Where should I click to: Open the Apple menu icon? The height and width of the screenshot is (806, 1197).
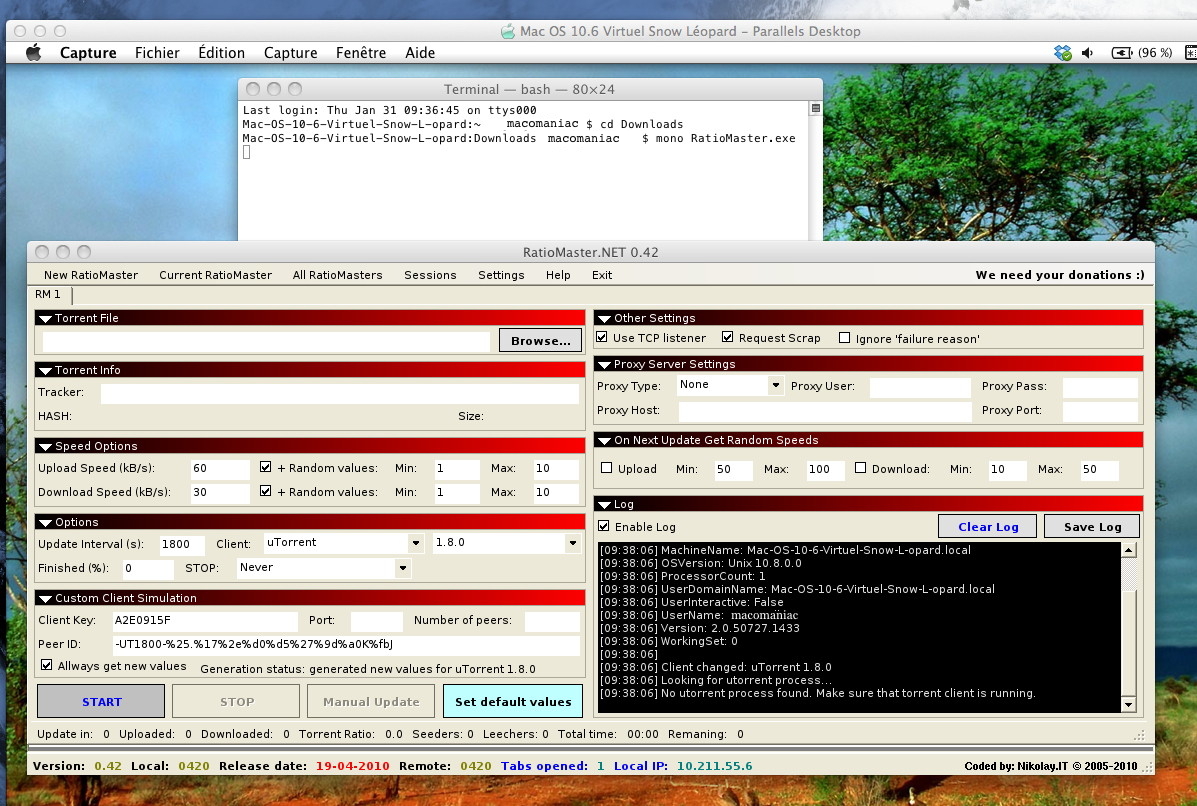(34, 53)
